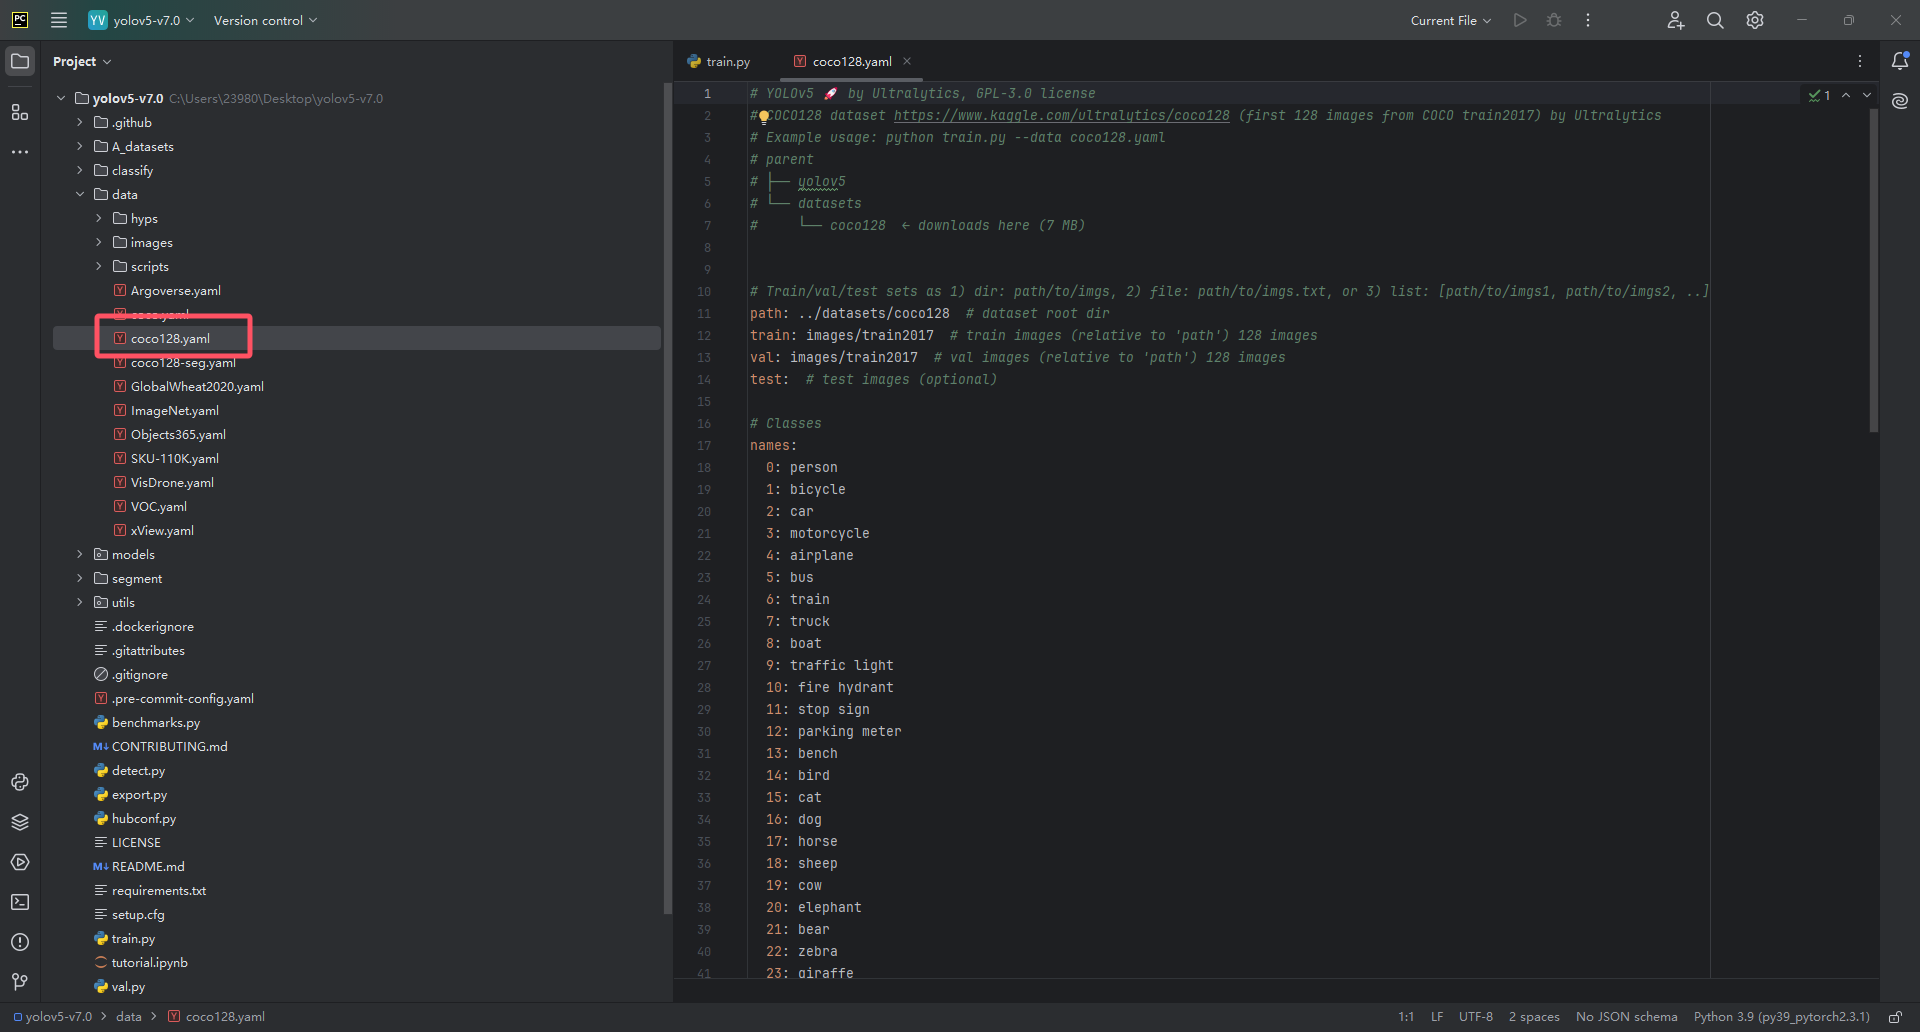Open Code With Me add-user icon
The image size is (1920, 1032).
point(1676,20)
